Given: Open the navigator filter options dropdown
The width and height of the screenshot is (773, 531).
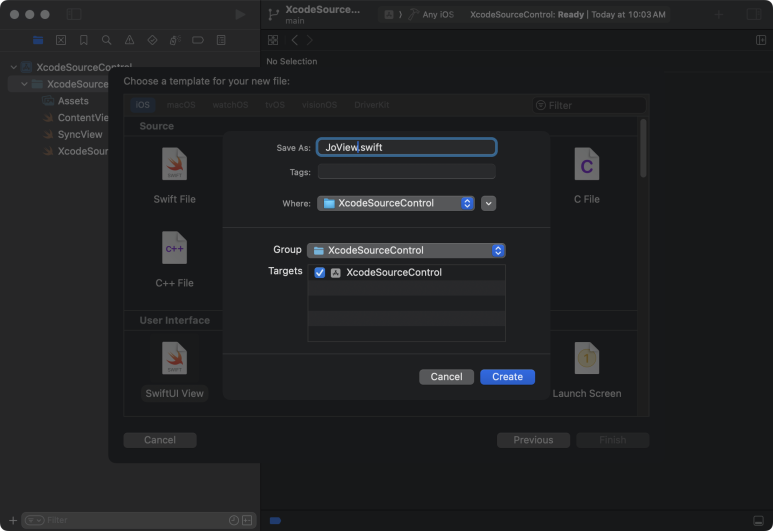Looking at the screenshot, I should pyautogui.click(x=35, y=520).
